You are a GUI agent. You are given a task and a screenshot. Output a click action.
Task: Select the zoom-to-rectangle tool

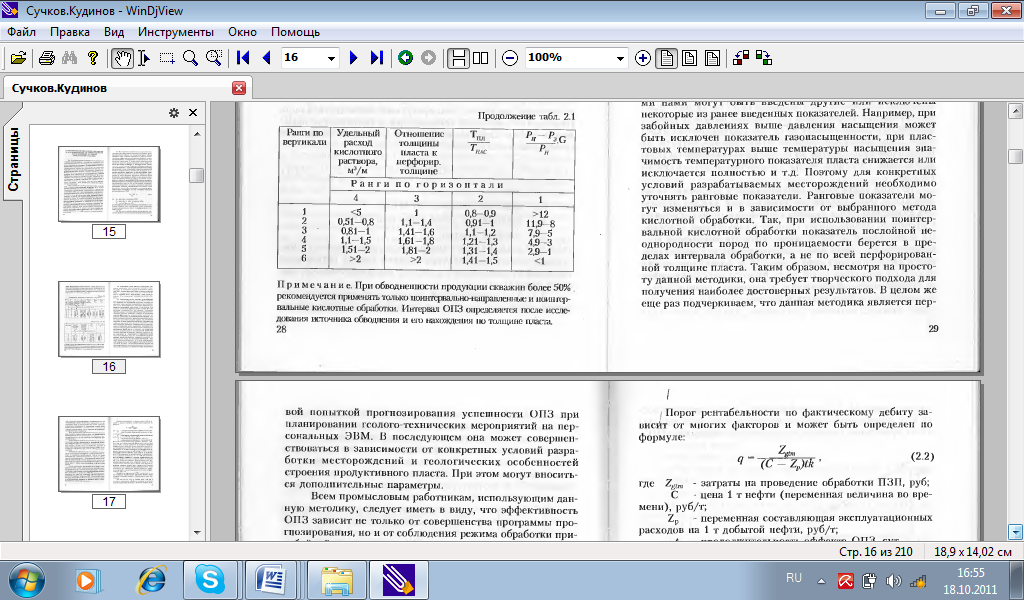pyautogui.click(x=214, y=58)
